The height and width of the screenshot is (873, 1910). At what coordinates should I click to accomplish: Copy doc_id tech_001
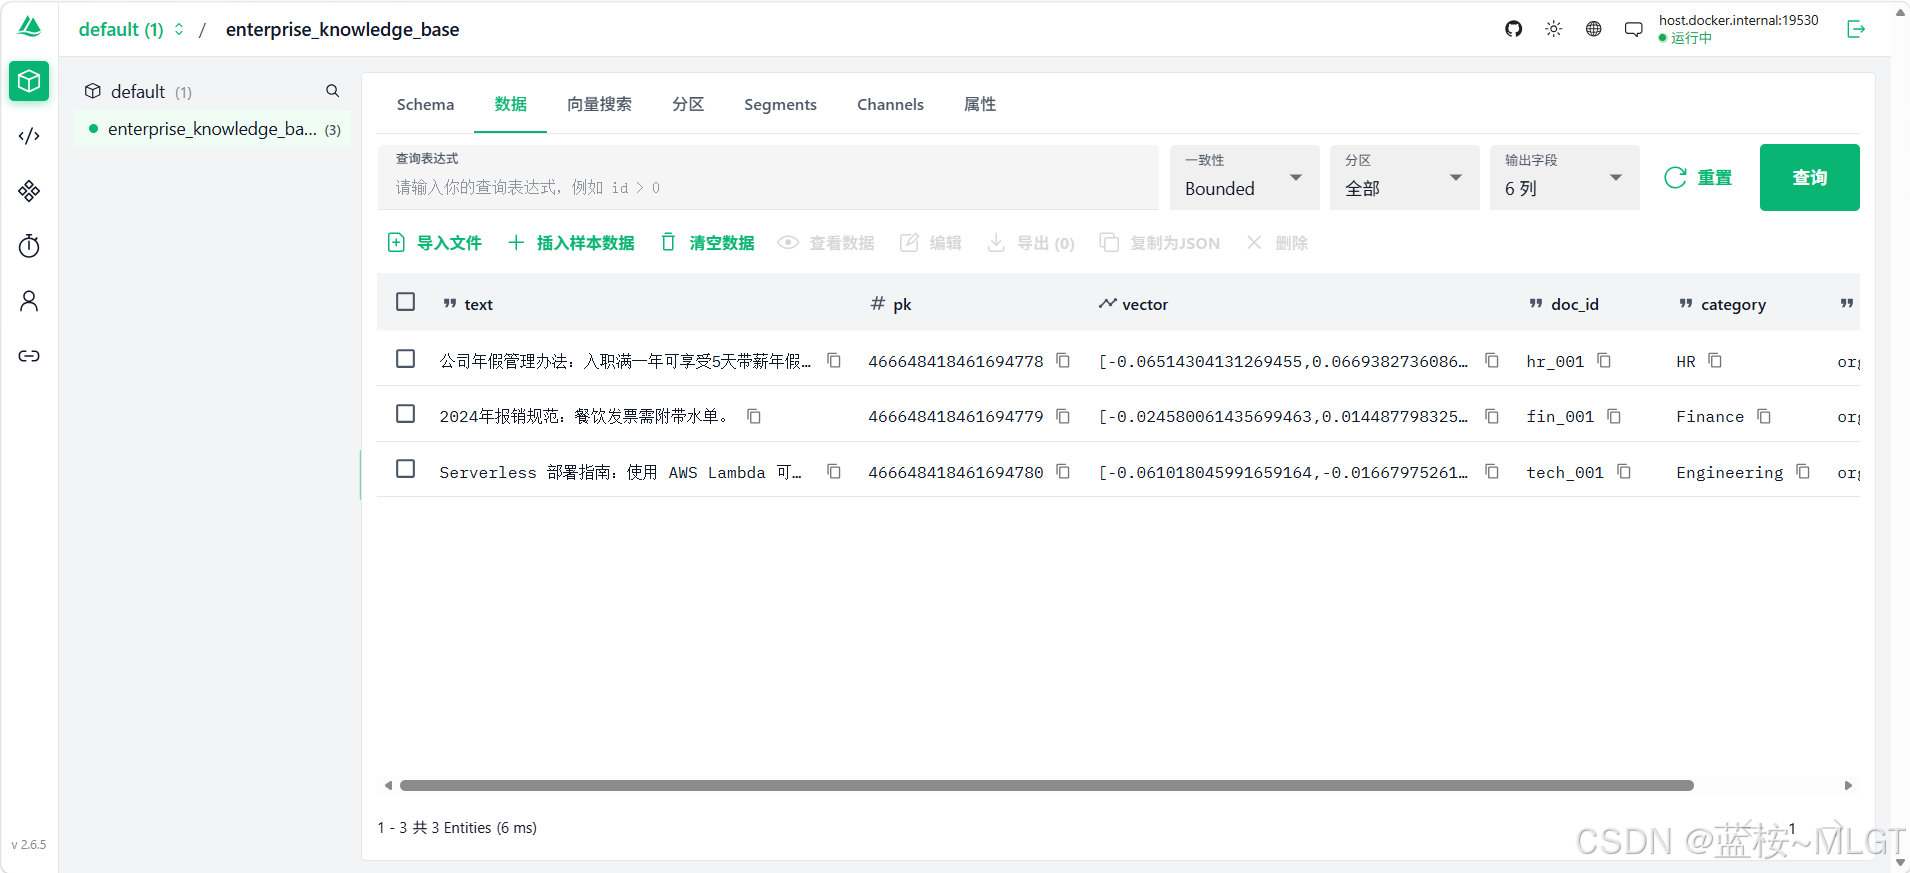coord(1624,471)
